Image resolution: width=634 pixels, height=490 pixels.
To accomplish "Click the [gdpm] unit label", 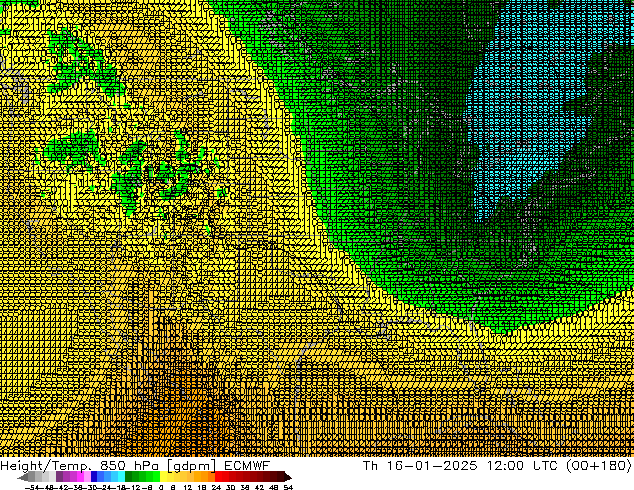I will click(192, 466).
